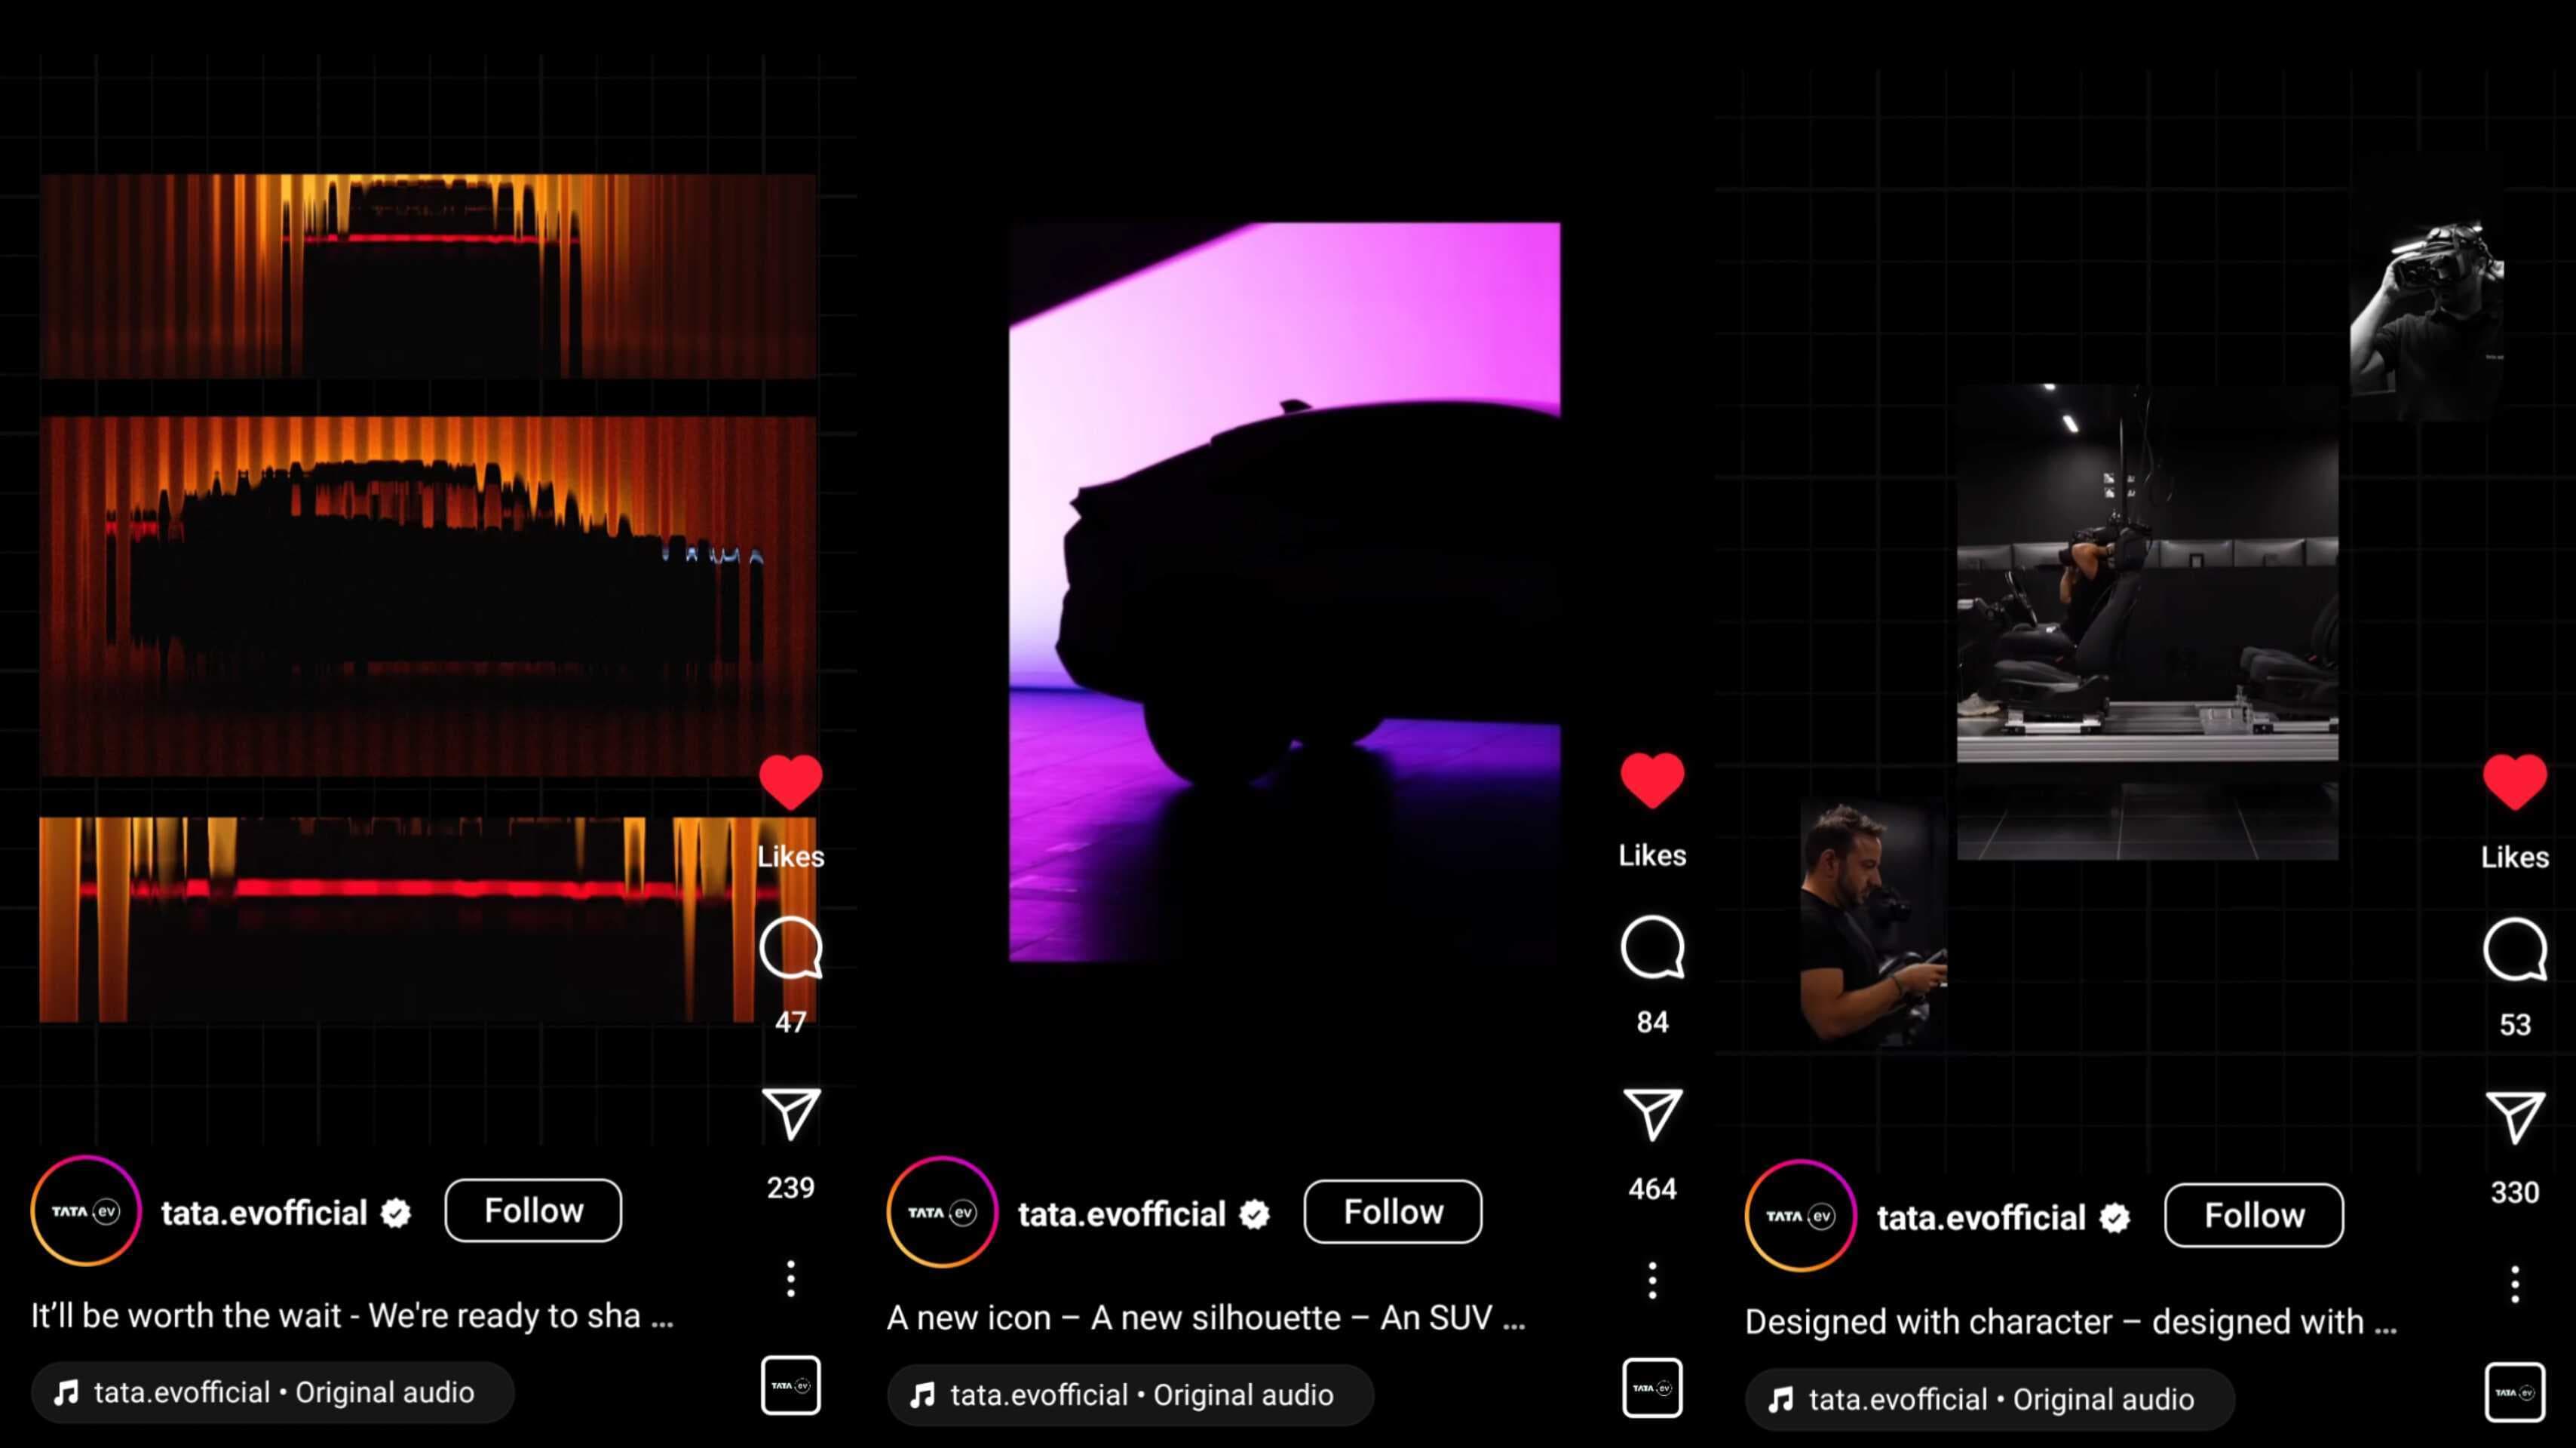Click the share/send icon on center reel
2576x1448 pixels.
click(x=1649, y=1113)
